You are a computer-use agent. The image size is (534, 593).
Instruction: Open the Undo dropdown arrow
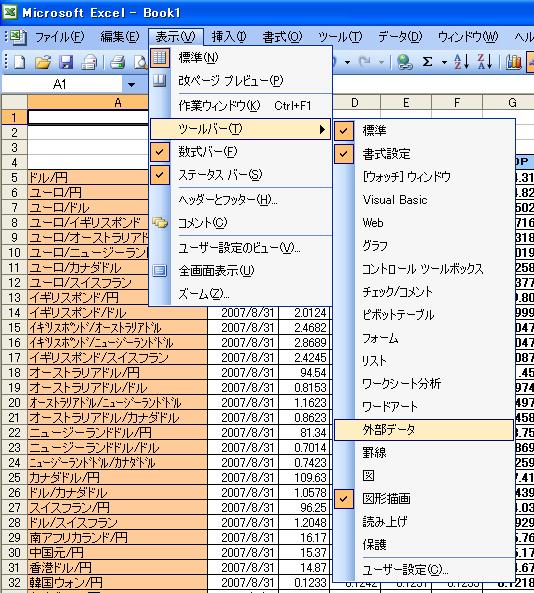pyautogui.click(x=347, y=62)
